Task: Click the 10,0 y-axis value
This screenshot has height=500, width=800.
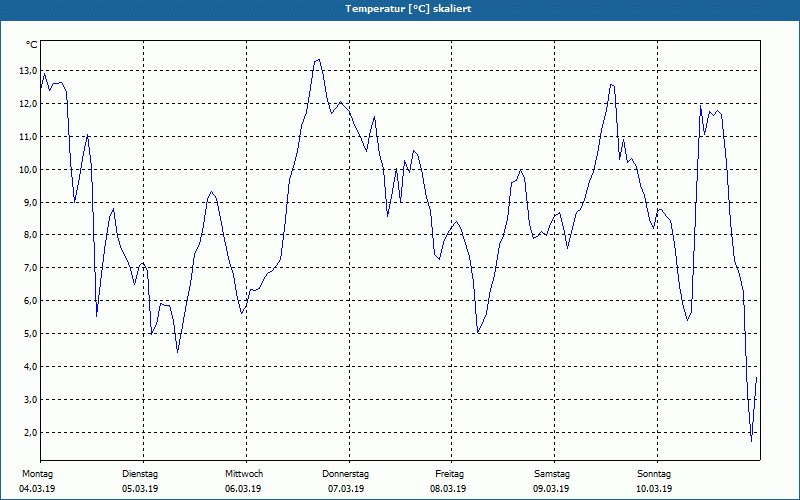Action: tap(28, 169)
